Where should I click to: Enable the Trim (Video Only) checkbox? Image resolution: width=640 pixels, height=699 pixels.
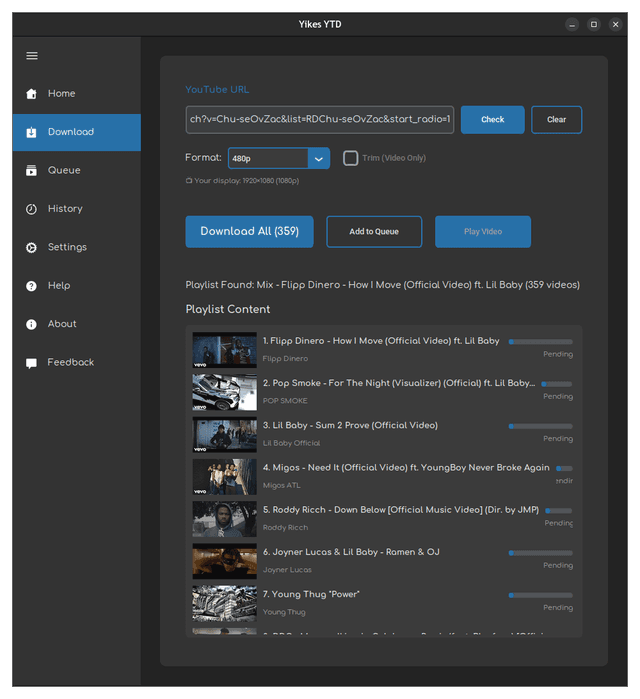pyautogui.click(x=350, y=158)
